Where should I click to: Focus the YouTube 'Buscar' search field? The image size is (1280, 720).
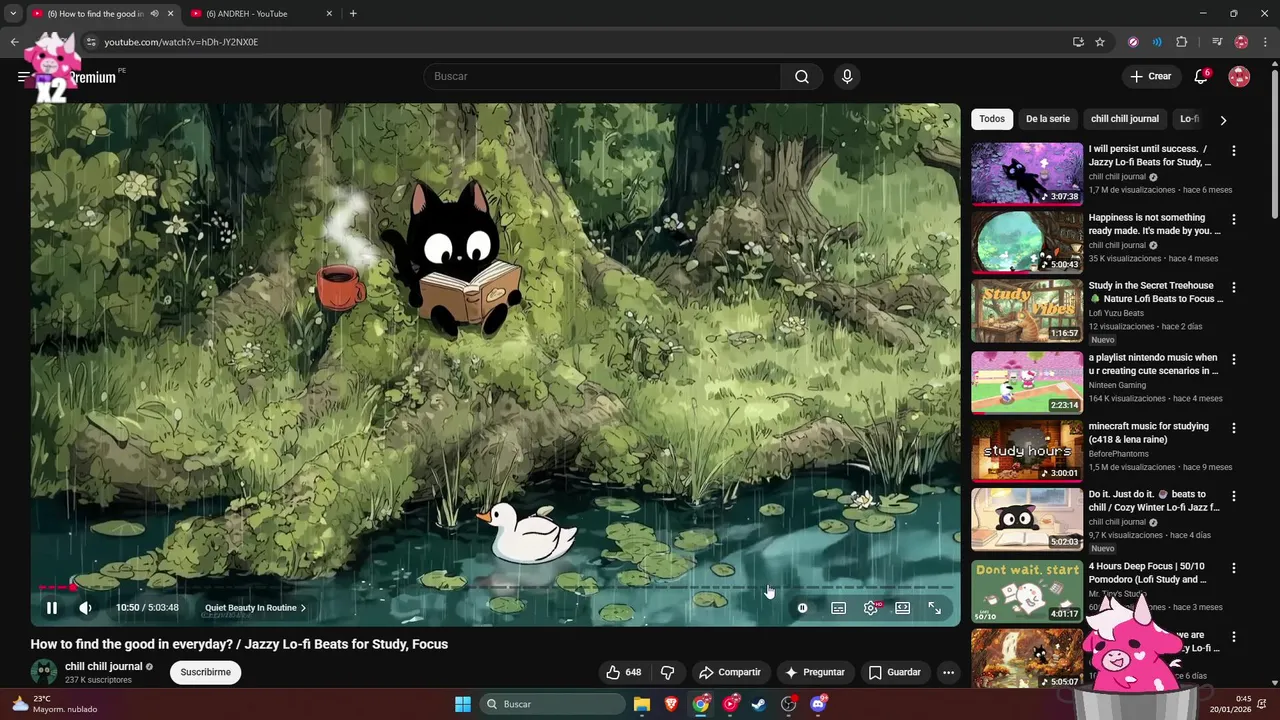tap(603, 76)
